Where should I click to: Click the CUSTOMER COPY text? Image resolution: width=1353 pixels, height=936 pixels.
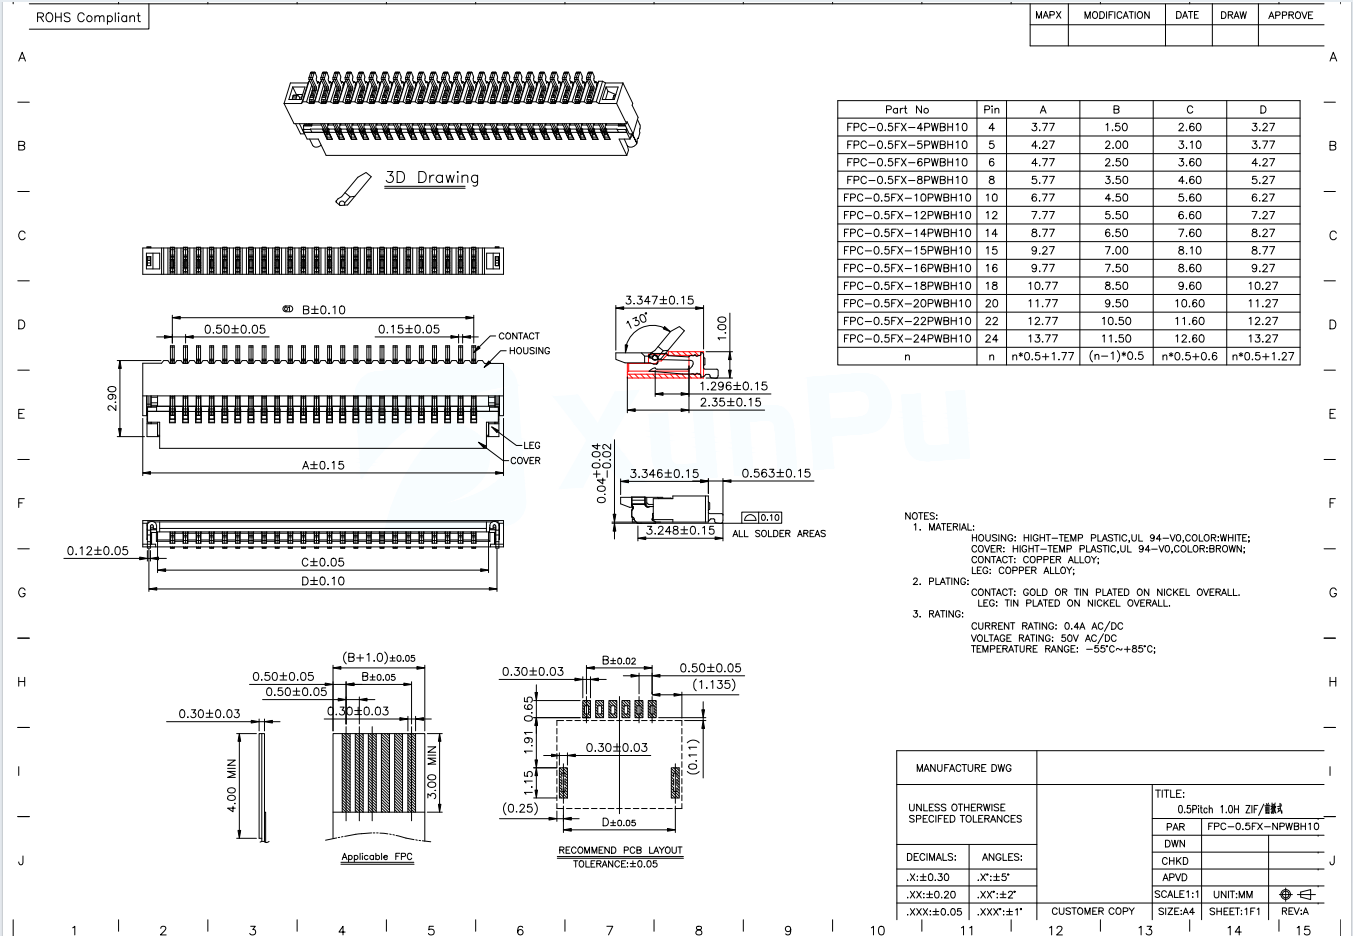[1092, 911]
